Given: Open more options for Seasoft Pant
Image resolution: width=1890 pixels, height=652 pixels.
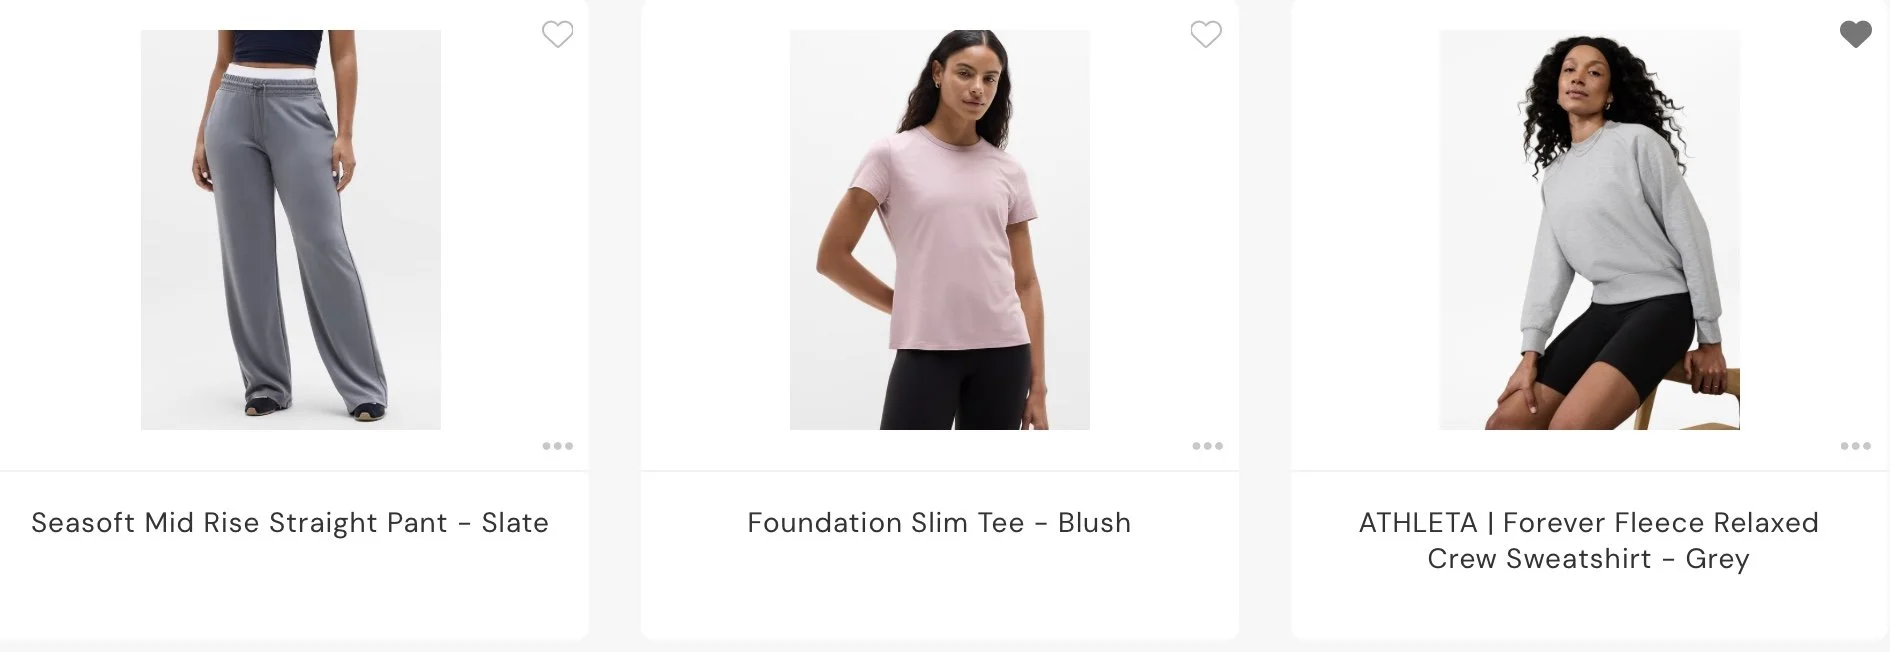Looking at the screenshot, I should pos(557,446).
